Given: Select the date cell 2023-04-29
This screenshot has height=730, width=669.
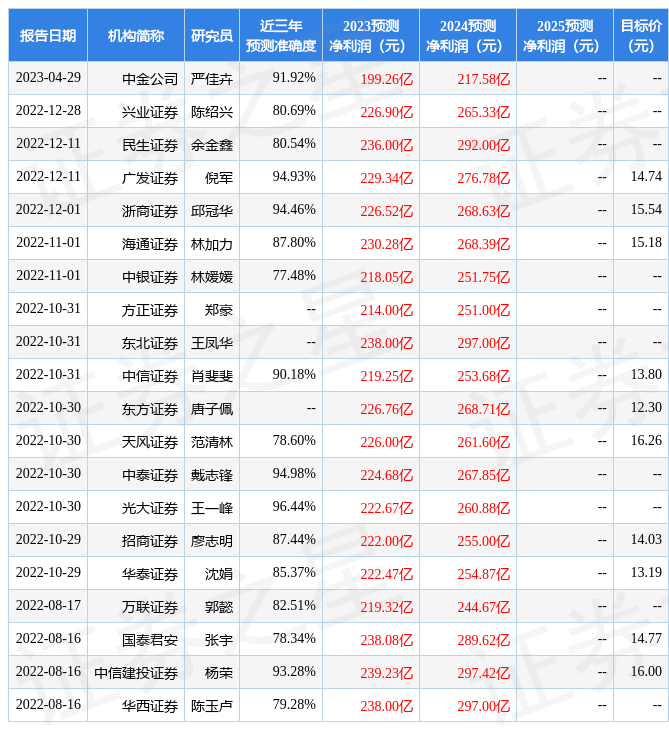Looking at the screenshot, I should point(48,77).
